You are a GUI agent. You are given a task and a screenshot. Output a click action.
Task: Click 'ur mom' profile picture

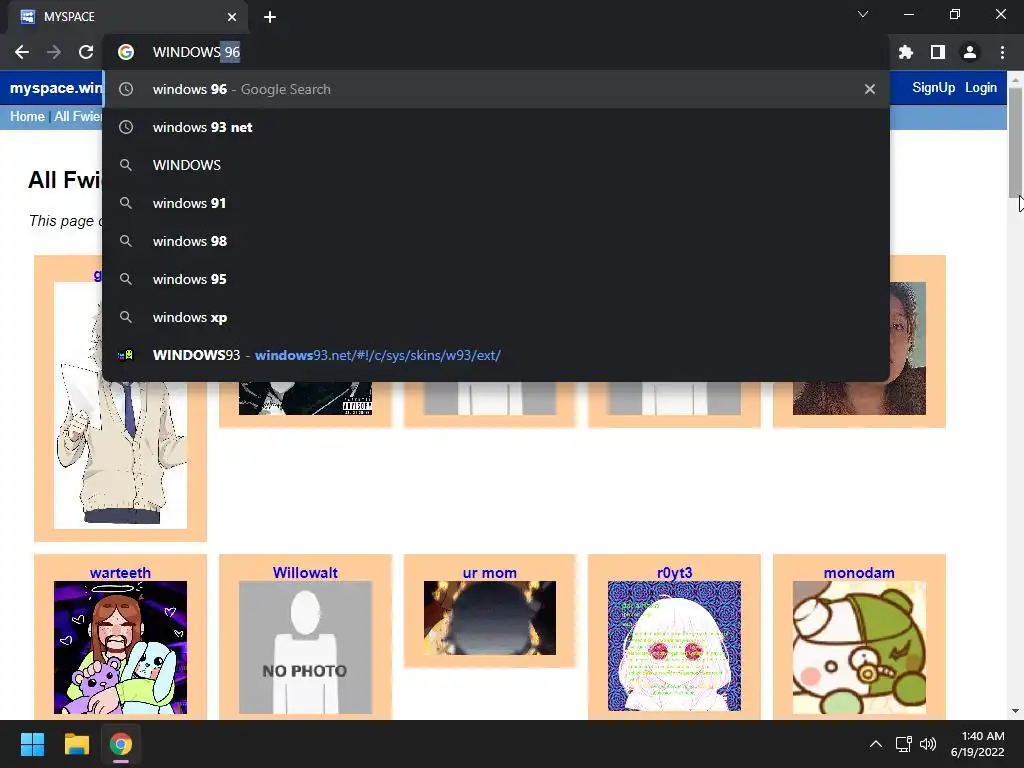490,618
